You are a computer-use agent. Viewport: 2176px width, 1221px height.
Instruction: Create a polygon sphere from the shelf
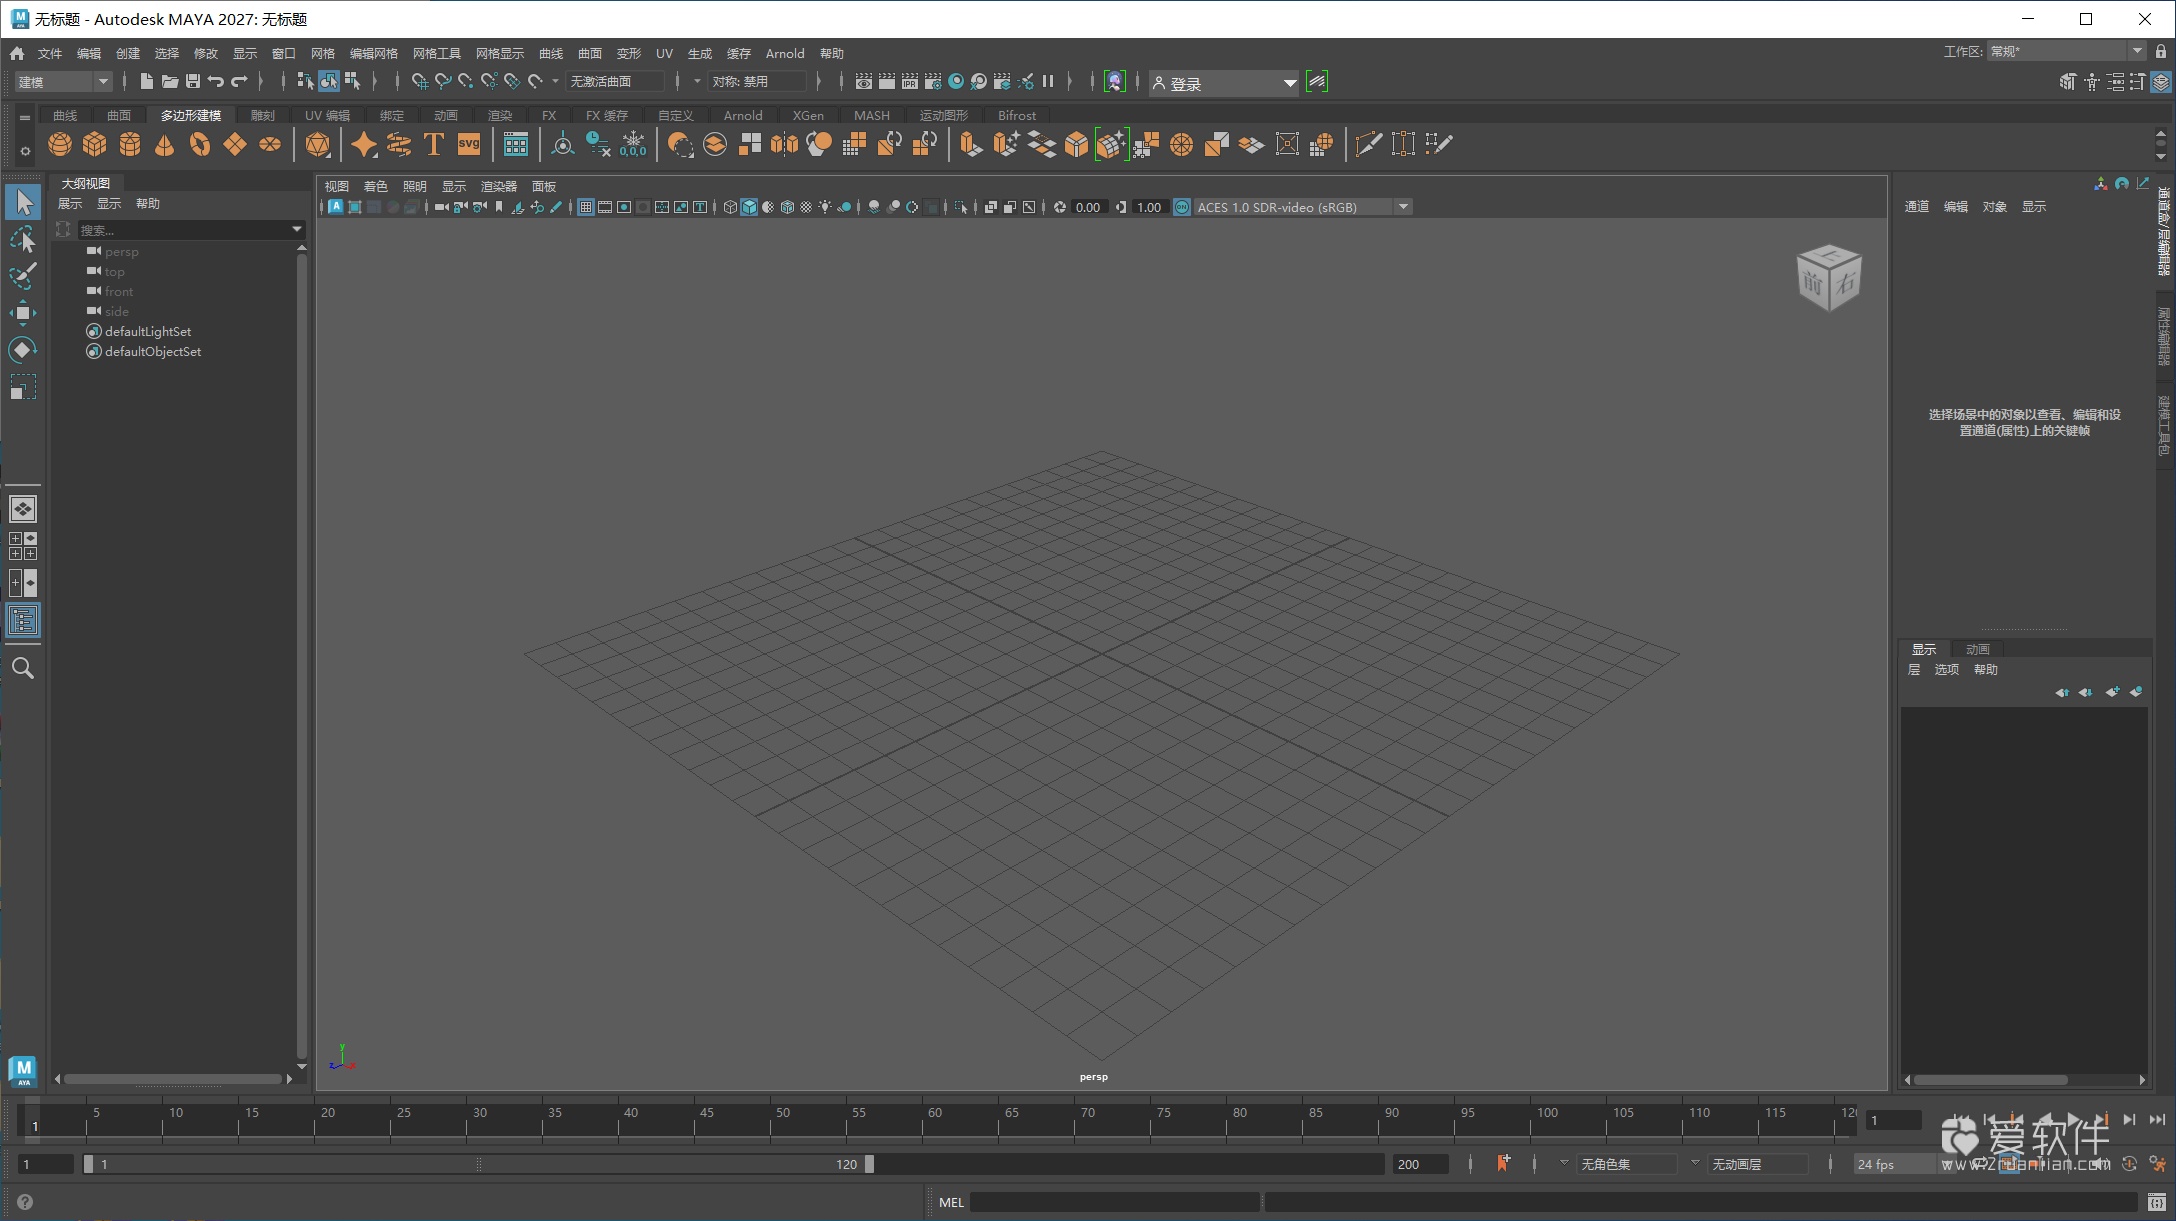(59, 145)
